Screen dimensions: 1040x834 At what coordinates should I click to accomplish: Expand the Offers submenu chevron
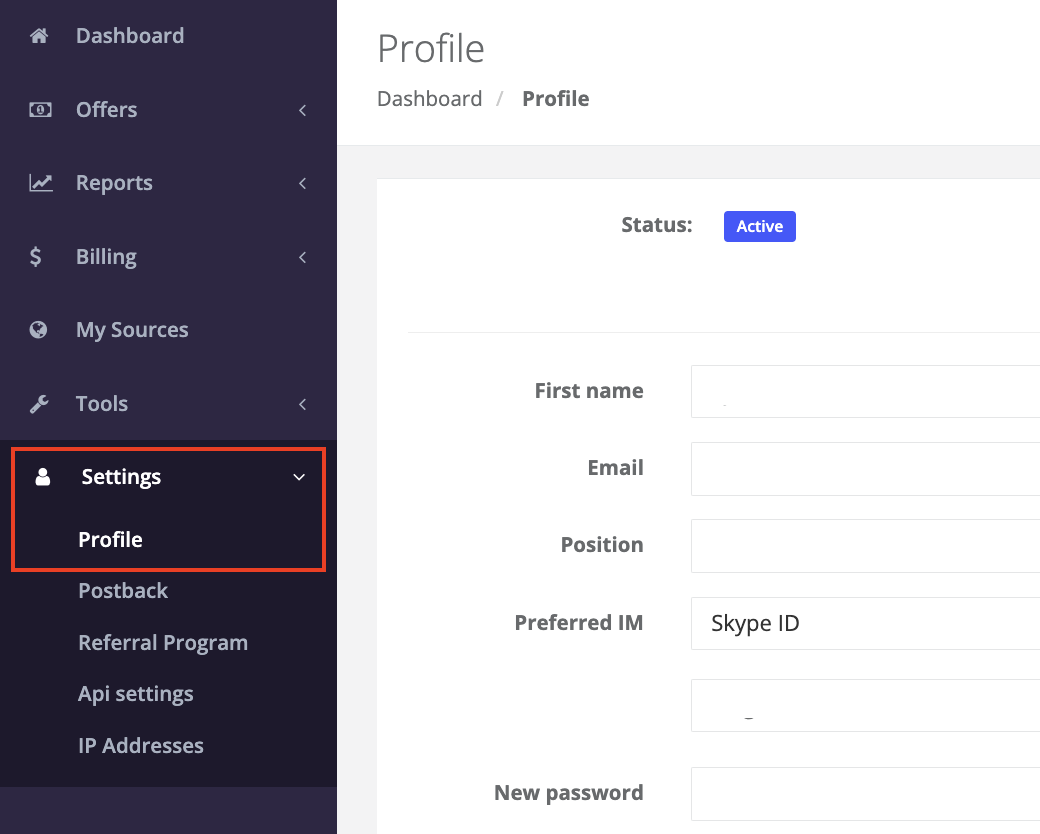[302, 110]
